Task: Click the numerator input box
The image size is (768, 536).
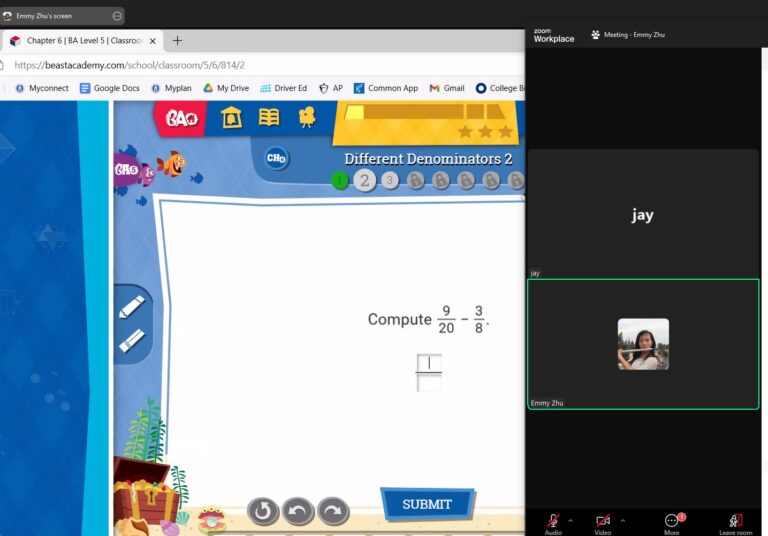Action: click(429, 363)
